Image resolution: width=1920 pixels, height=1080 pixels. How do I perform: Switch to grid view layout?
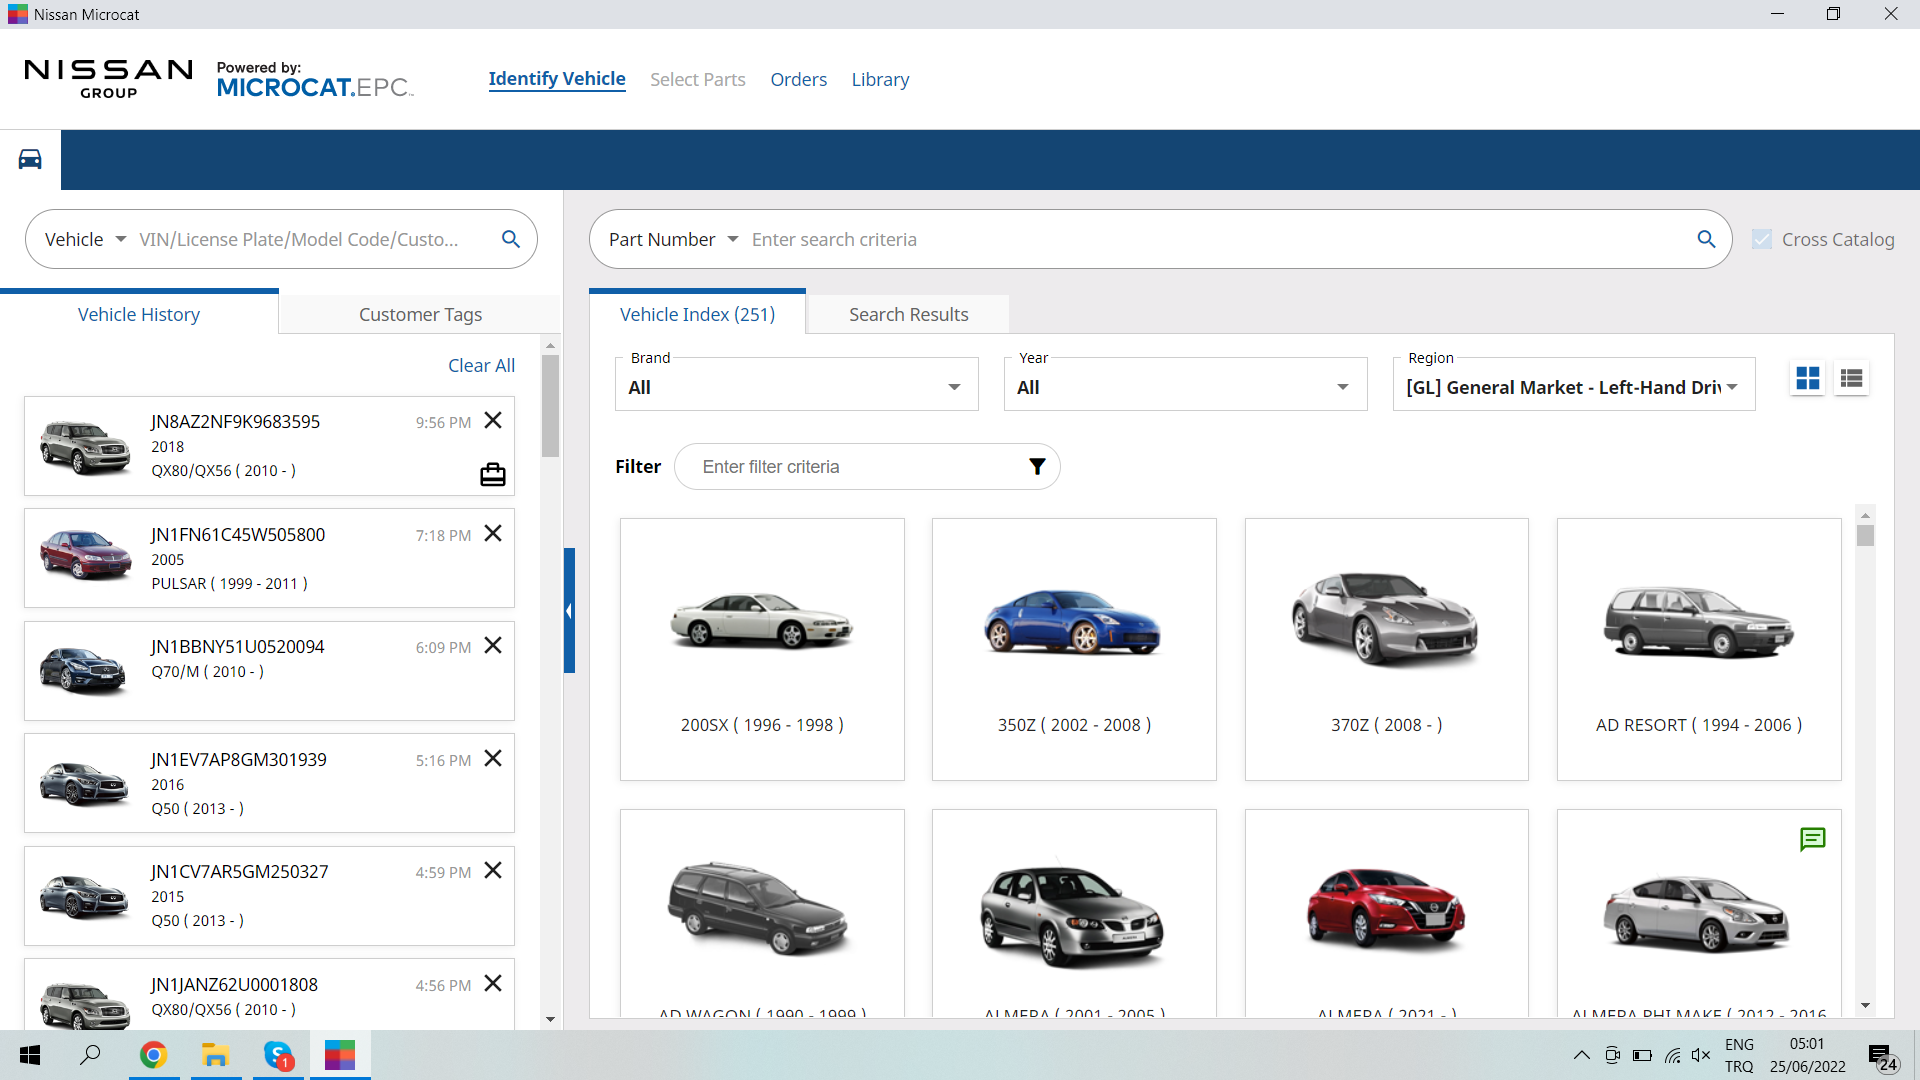click(x=1808, y=378)
